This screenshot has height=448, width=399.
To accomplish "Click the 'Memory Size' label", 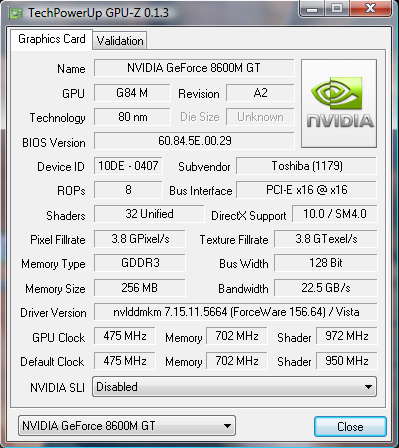I will [55, 289].
